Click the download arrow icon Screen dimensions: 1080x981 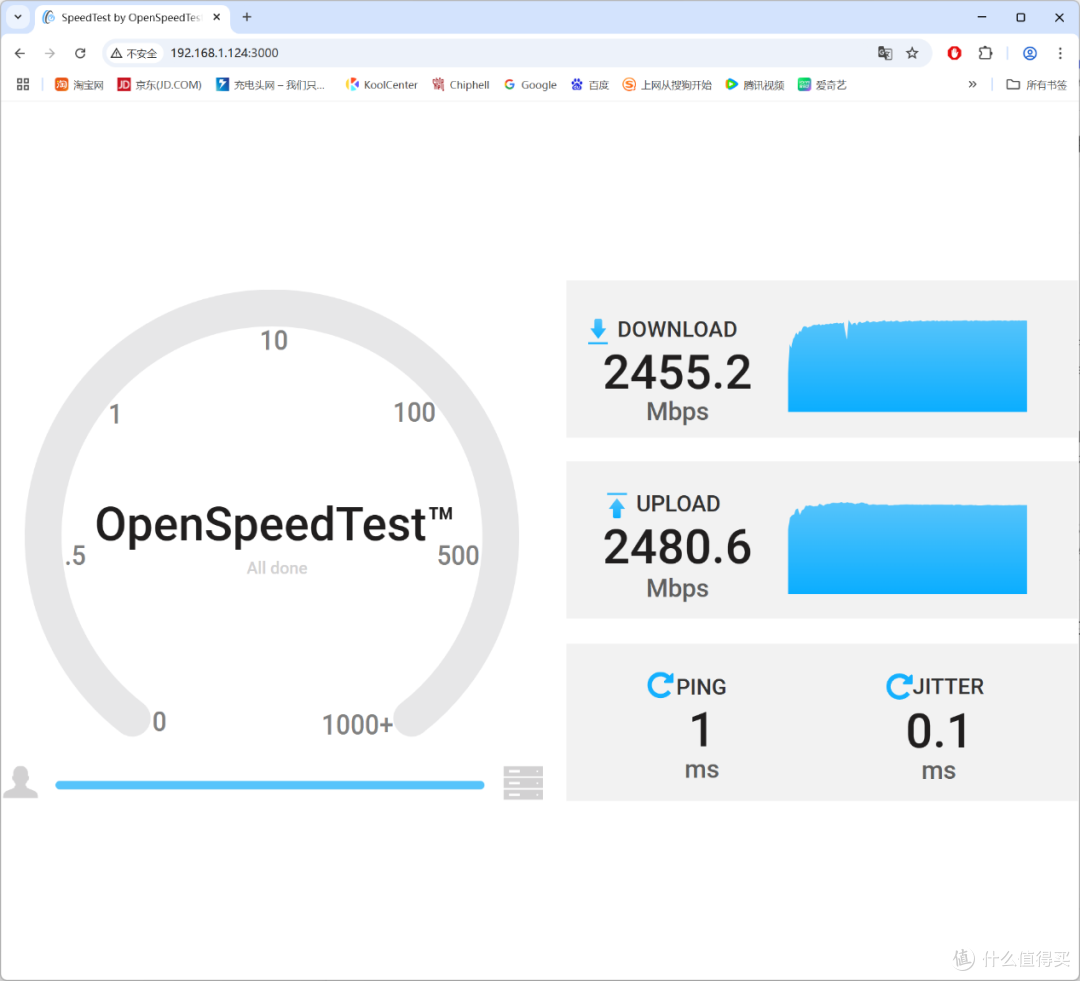[598, 331]
